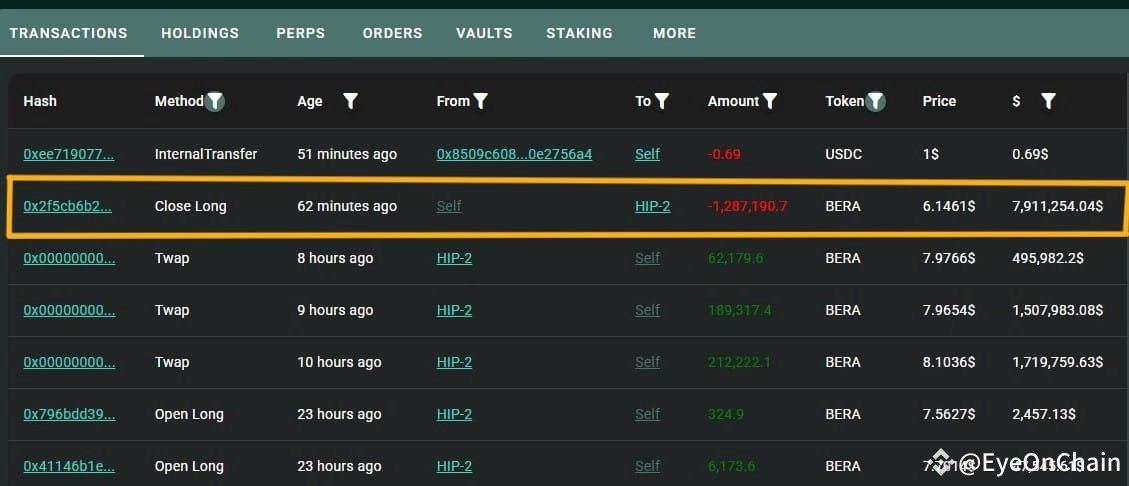Switch to the Orders tab

coord(392,33)
